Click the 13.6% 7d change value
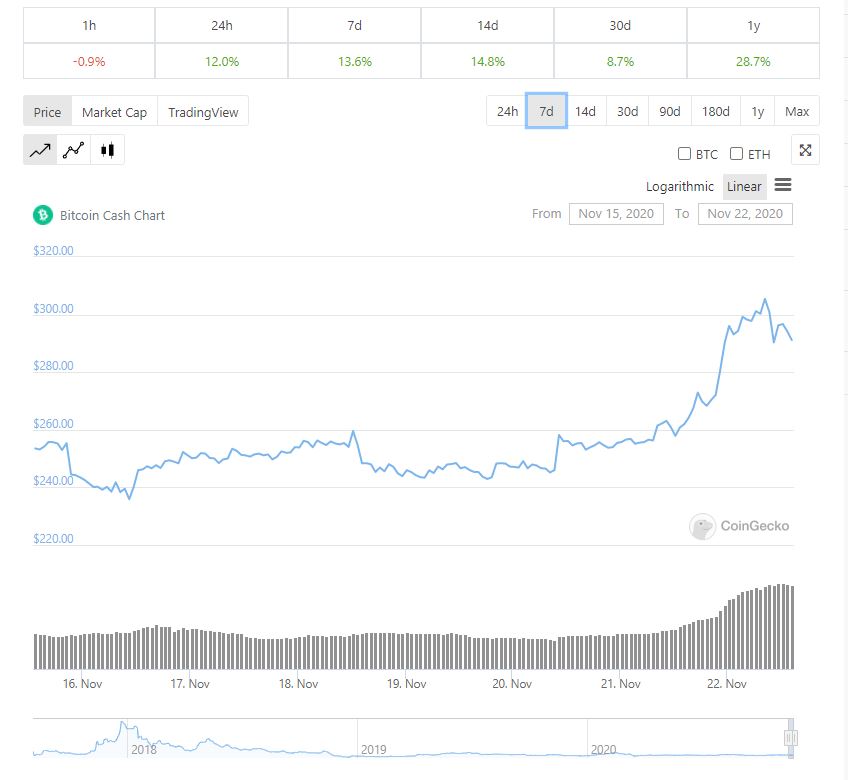848x780 pixels. coord(355,61)
